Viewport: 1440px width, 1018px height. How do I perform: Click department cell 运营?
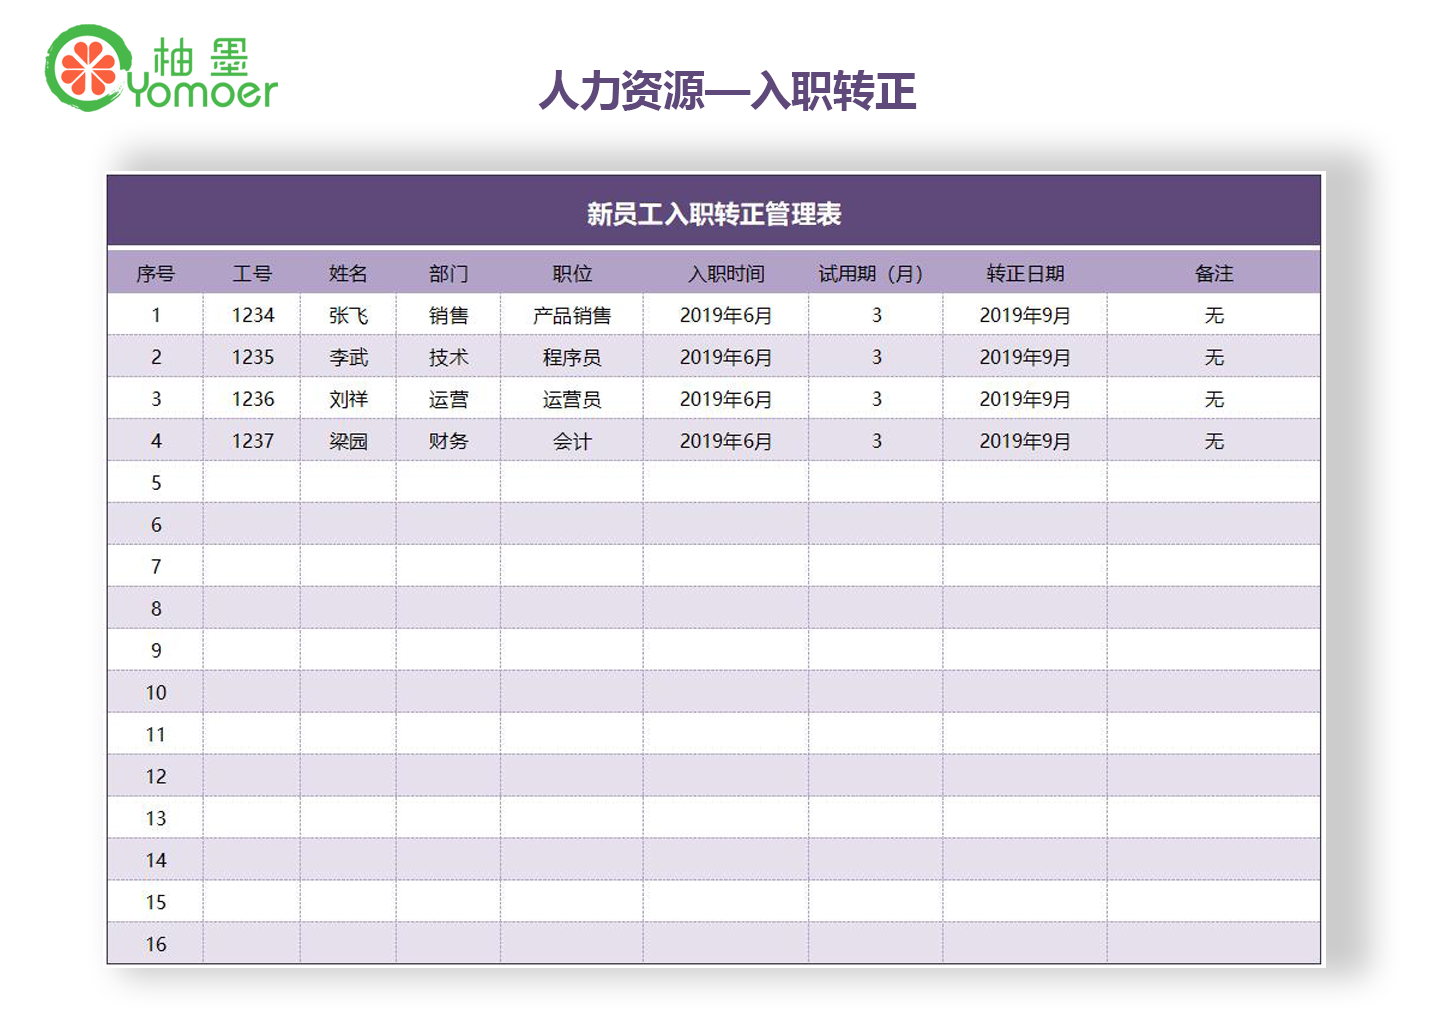(x=448, y=399)
